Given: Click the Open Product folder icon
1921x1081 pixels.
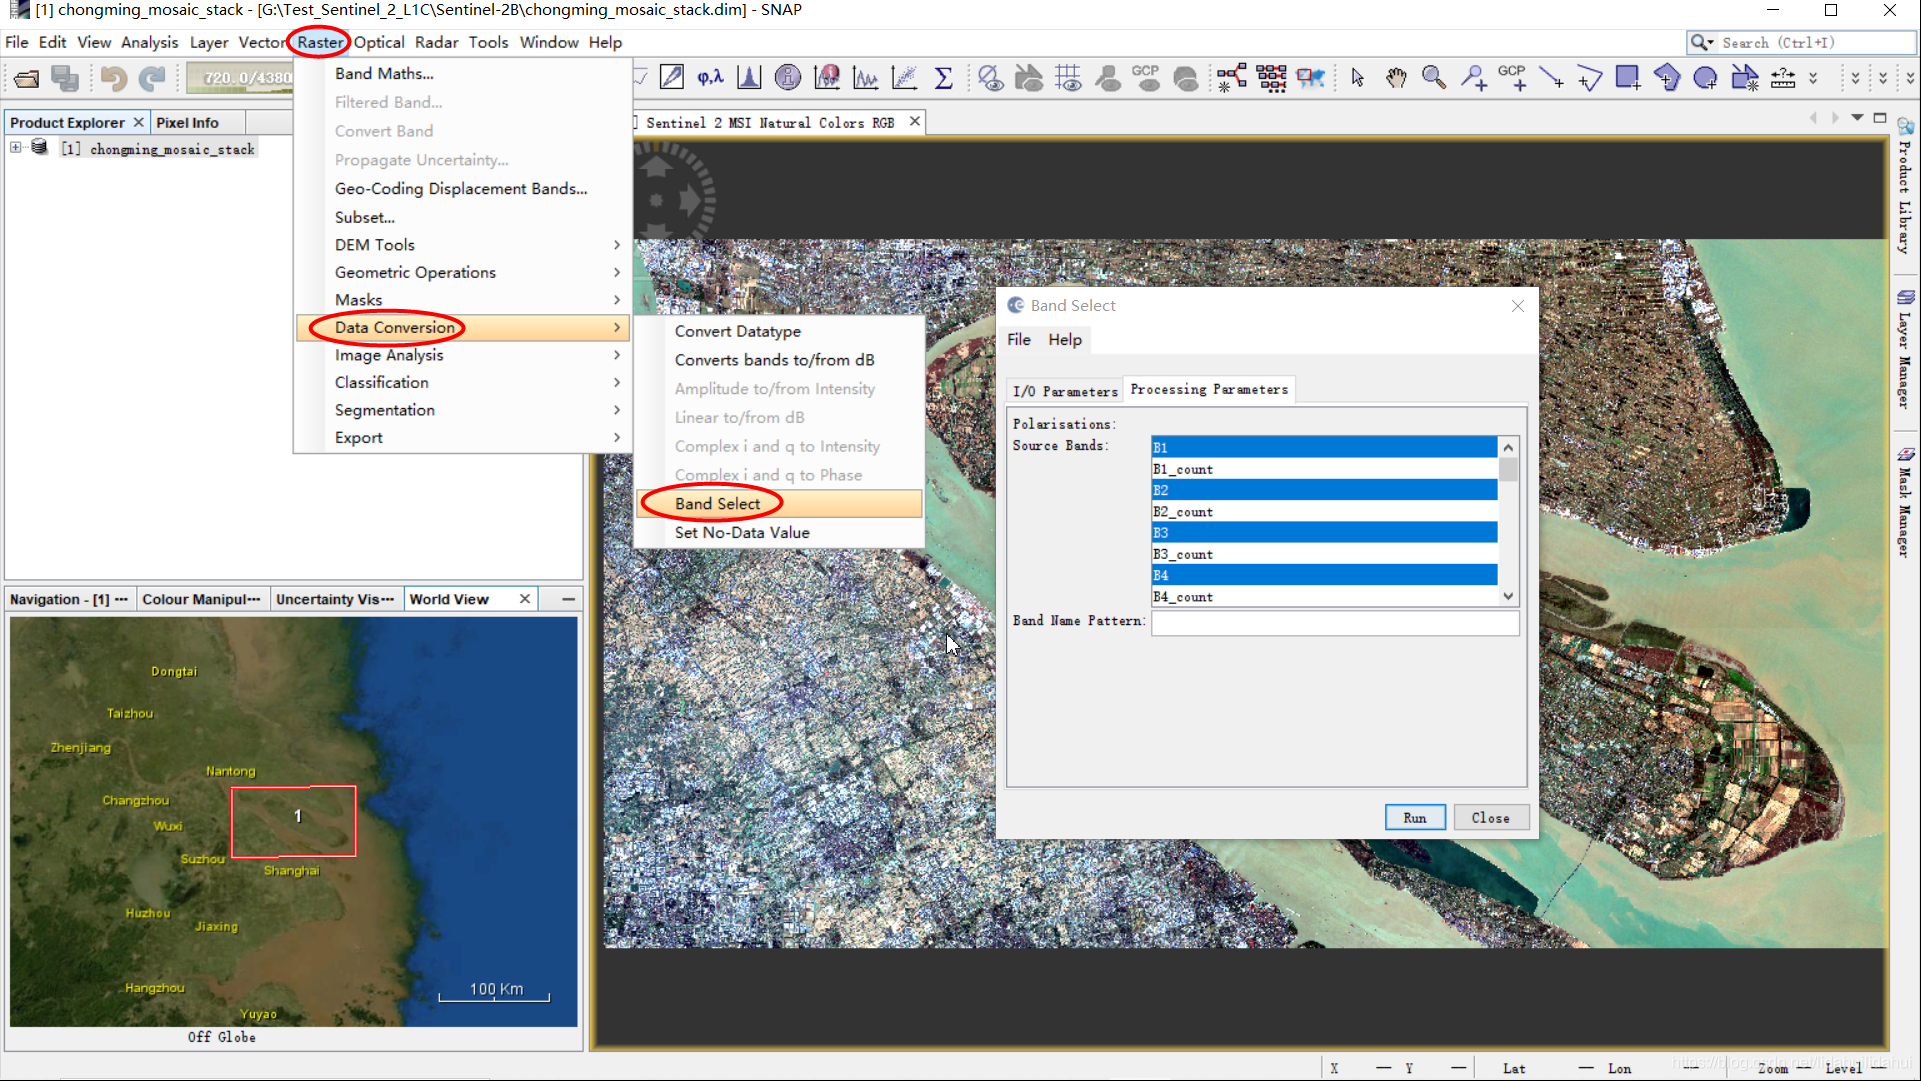Looking at the screenshot, I should click(x=27, y=78).
